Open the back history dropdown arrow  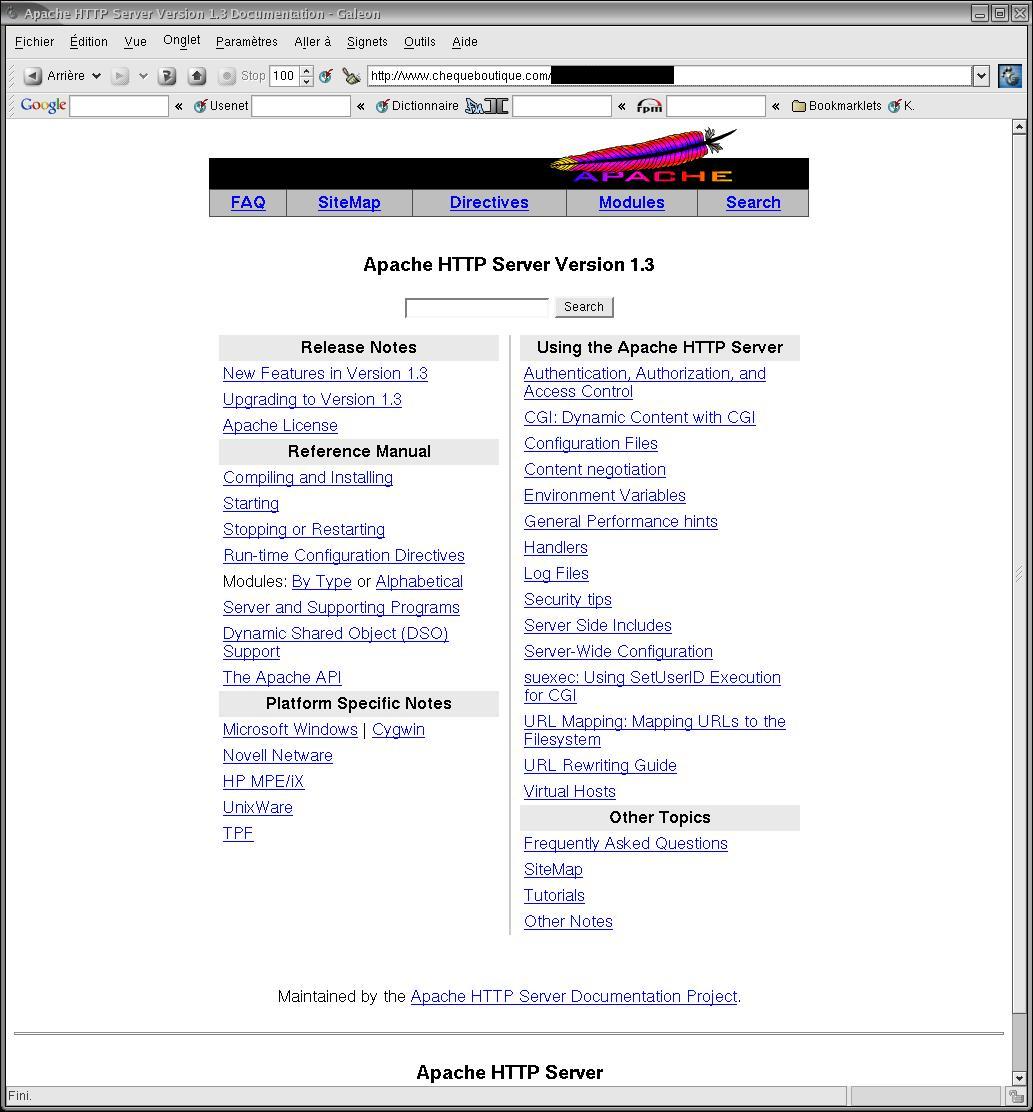click(x=96, y=75)
